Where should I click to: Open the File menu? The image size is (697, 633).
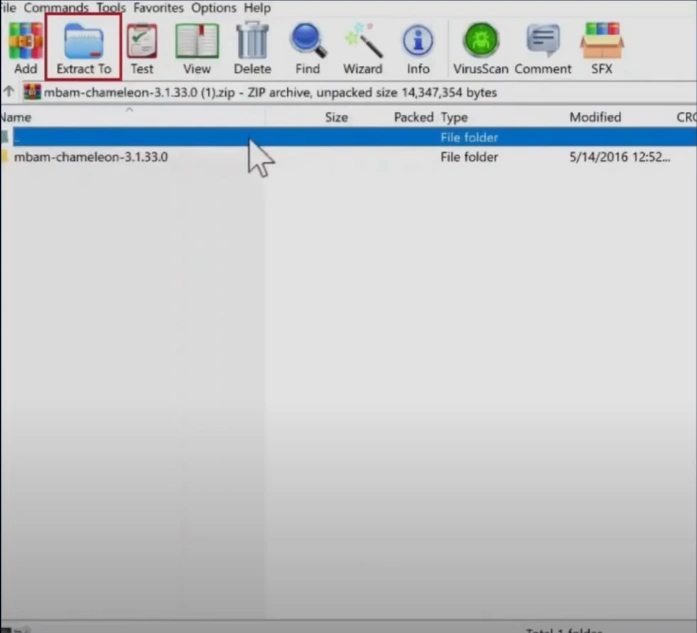click(8, 8)
